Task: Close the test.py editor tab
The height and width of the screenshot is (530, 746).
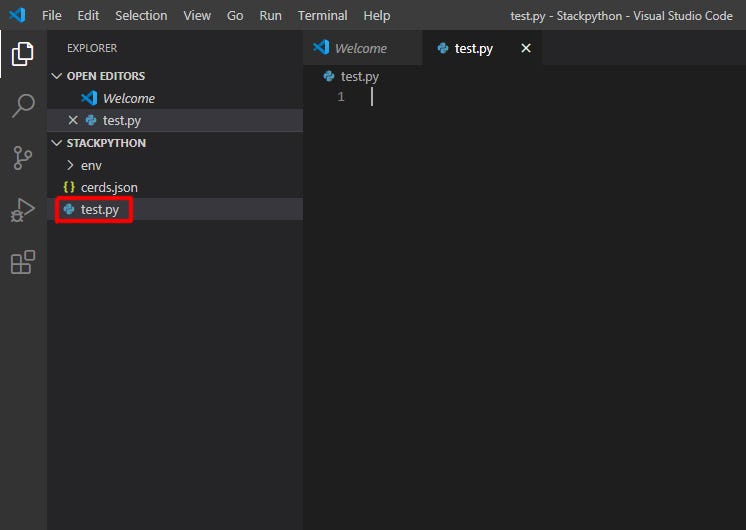Action: click(526, 48)
